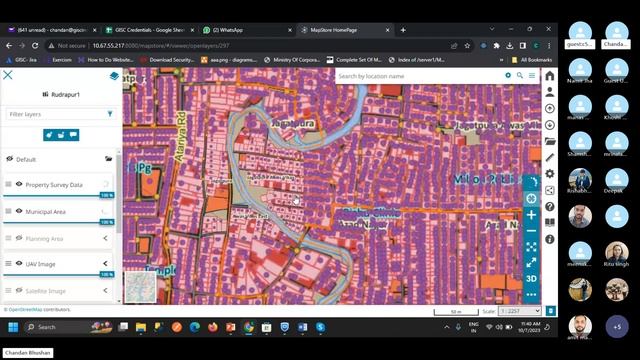This screenshot has width=640, height=360.
Task: Show the Planning Area layer
Action: point(19,238)
